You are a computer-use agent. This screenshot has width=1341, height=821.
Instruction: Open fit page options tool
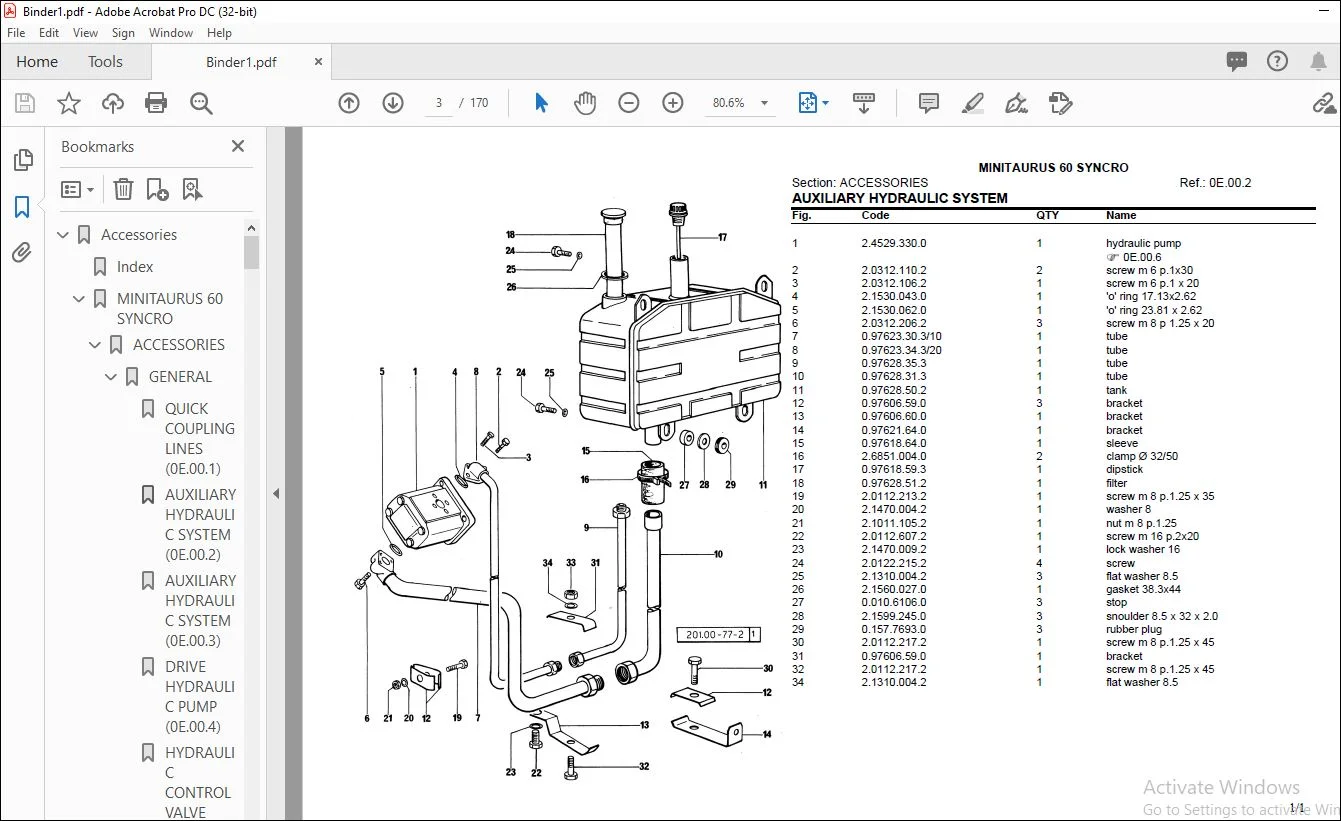point(813,103)
